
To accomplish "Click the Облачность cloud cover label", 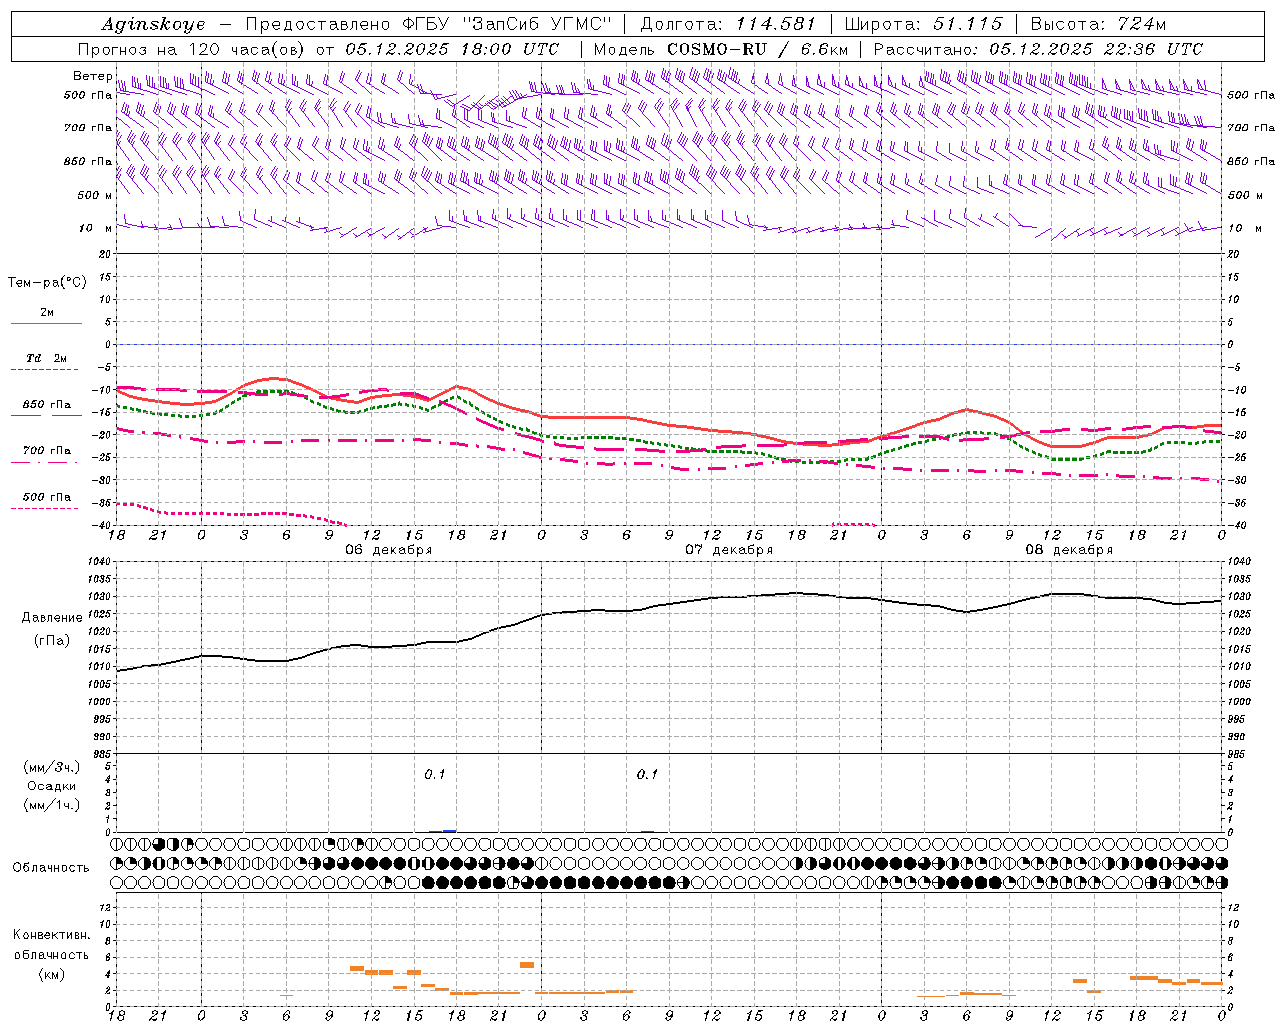I will coord(51,868).
